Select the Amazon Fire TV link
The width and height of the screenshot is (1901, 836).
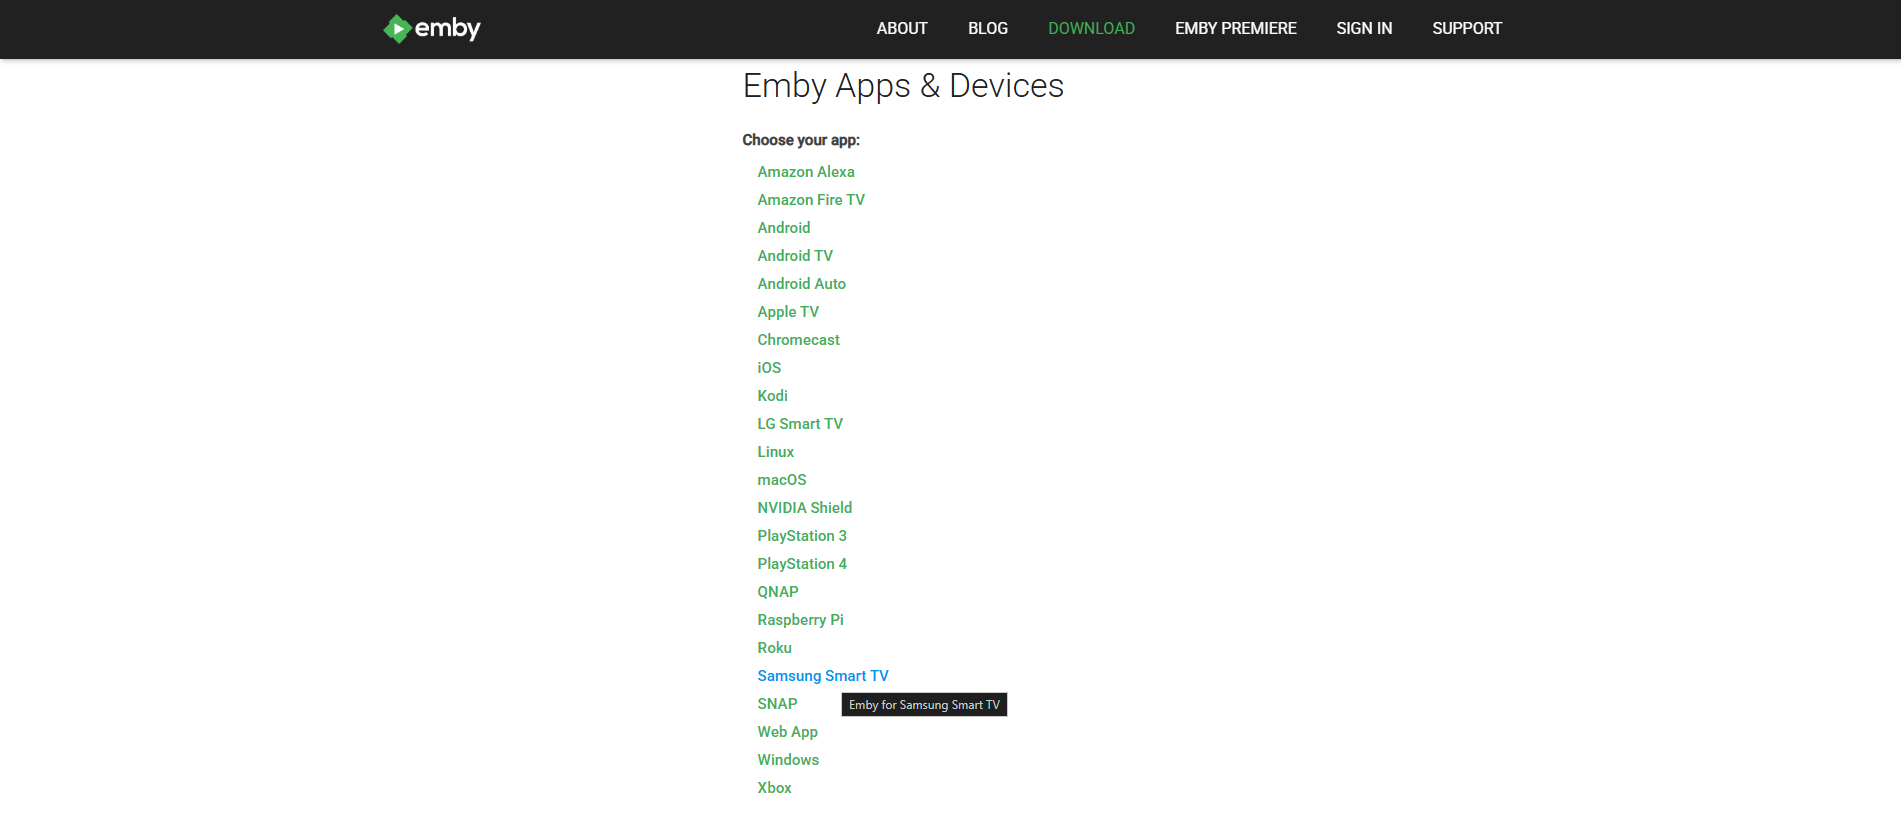click(x=811, y=200)
